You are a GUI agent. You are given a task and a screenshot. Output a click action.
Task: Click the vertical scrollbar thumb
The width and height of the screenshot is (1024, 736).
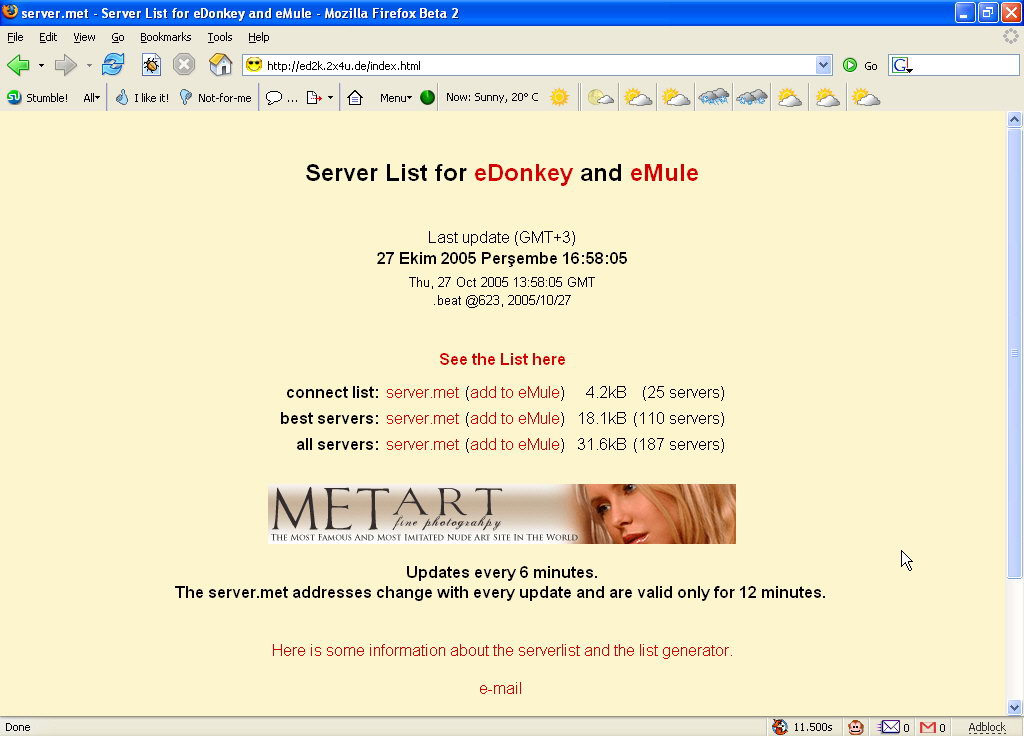1014,353
